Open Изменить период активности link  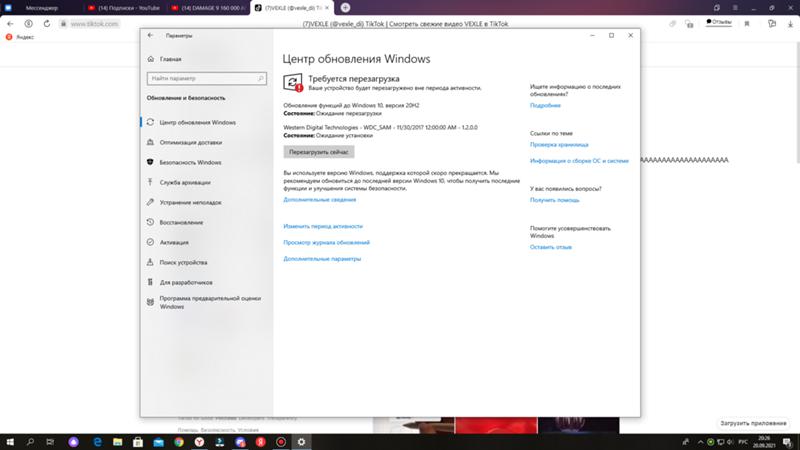pyautogui.click(x=323, y=226)
